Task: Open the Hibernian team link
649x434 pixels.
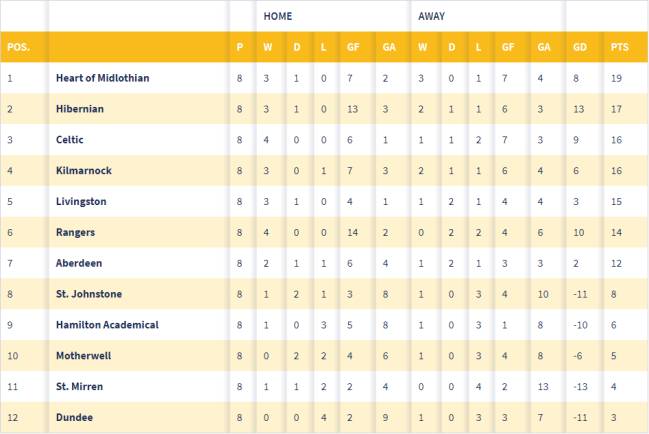Action: [79, 109]
